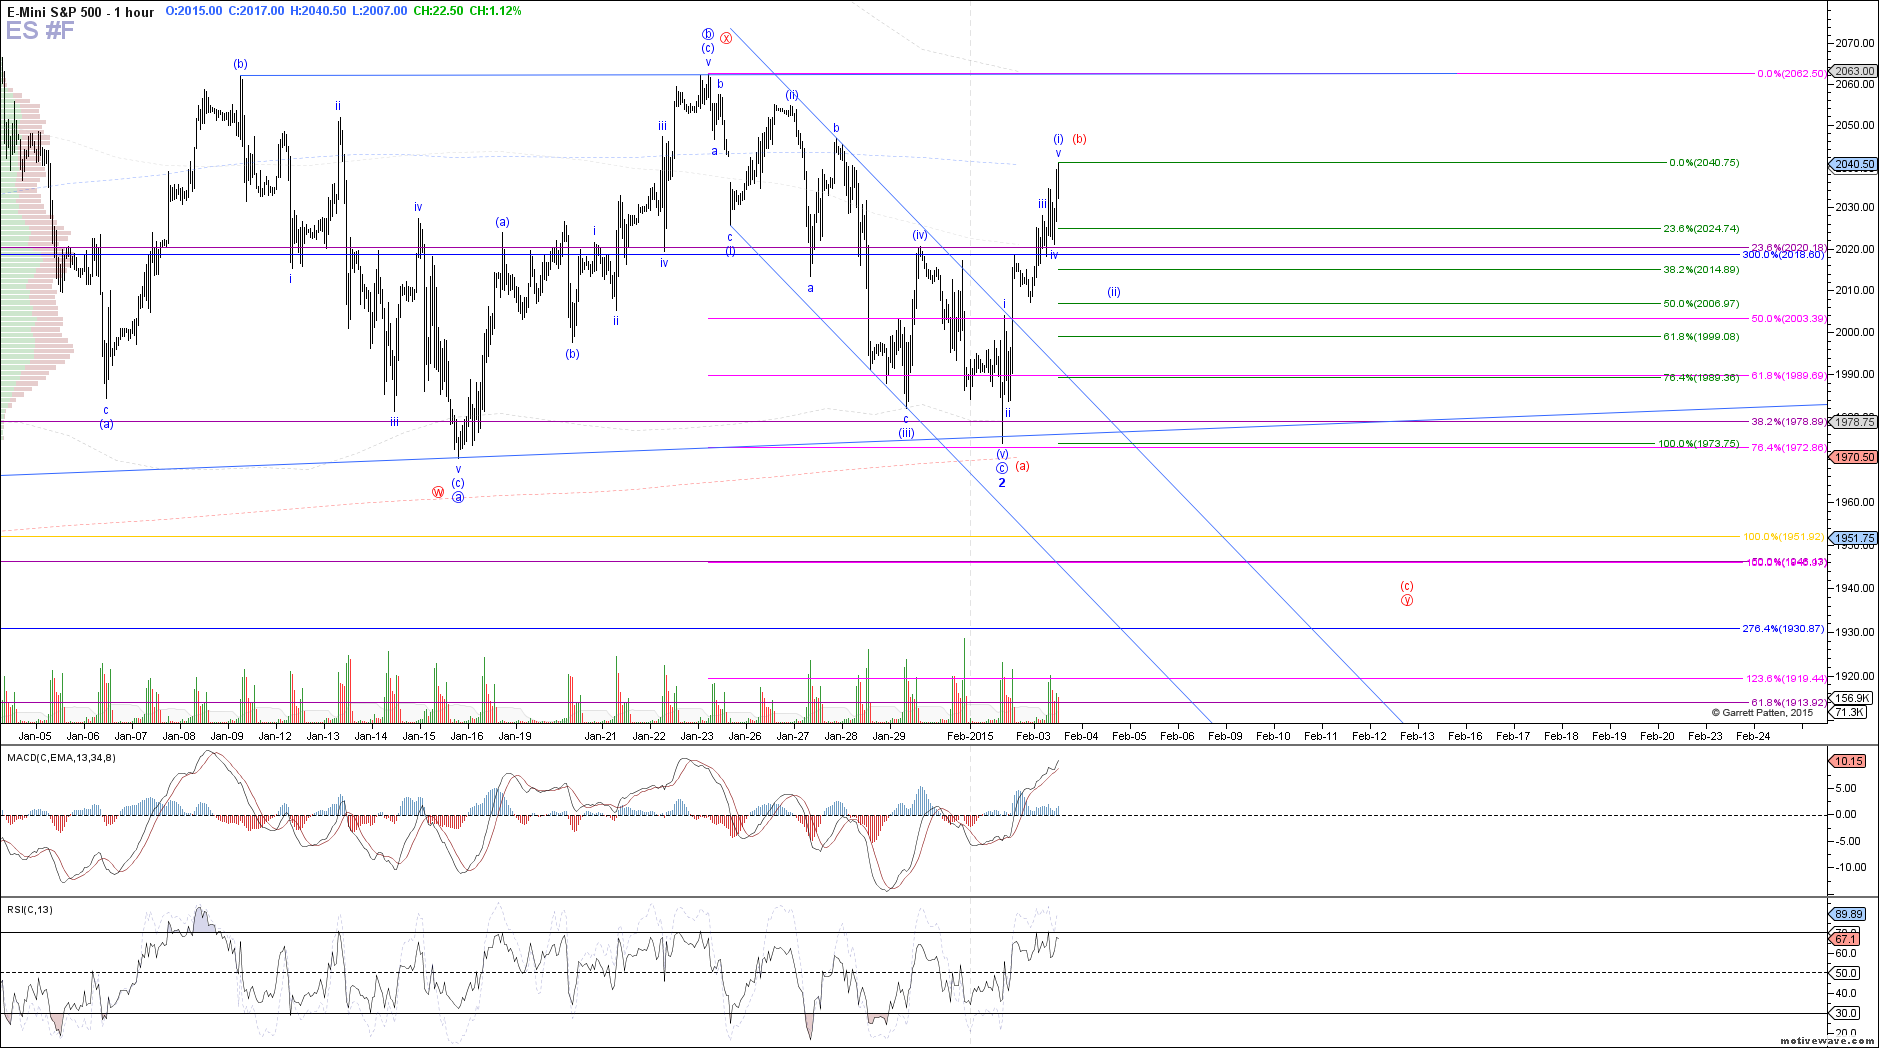Click the red circled "w" wave label

[x=438, y=492]
